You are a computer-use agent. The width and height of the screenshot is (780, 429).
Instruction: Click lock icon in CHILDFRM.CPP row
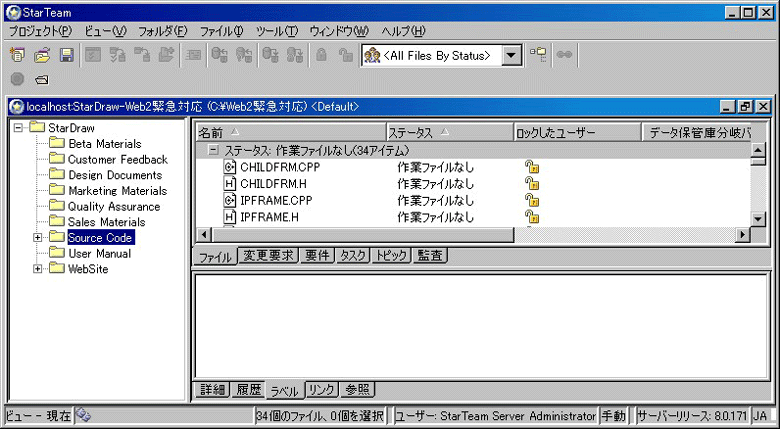coord(532,167)
